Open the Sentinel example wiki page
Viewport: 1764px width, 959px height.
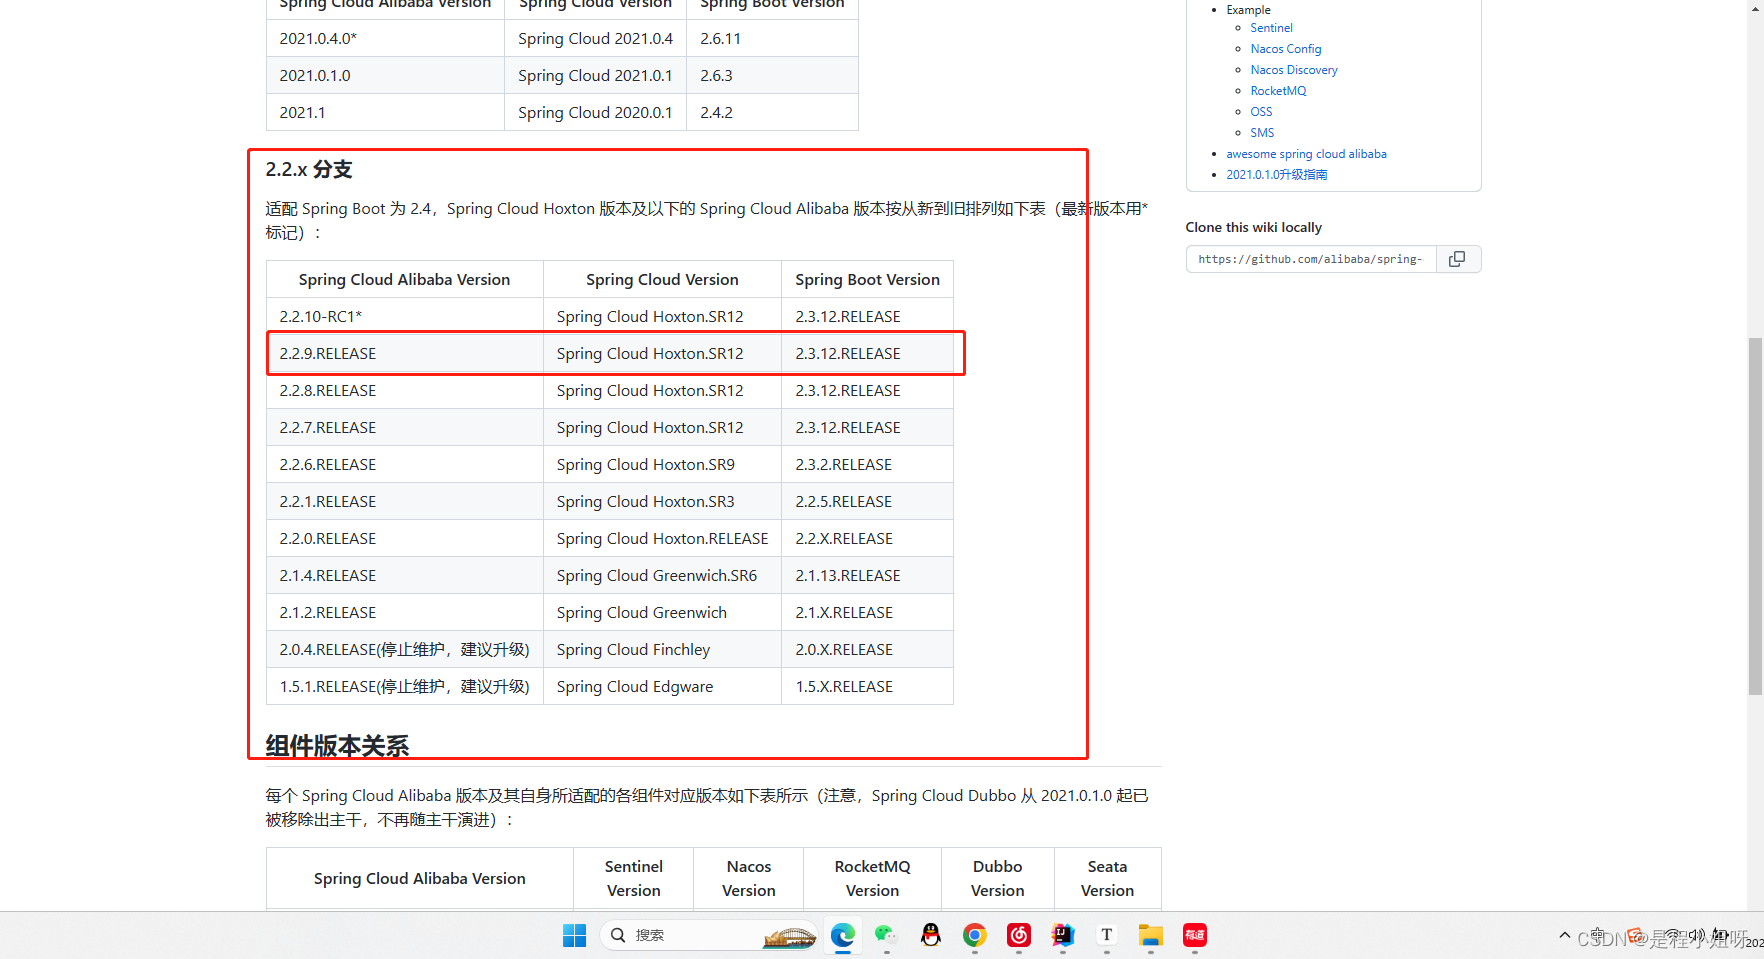coord(1271,28)
